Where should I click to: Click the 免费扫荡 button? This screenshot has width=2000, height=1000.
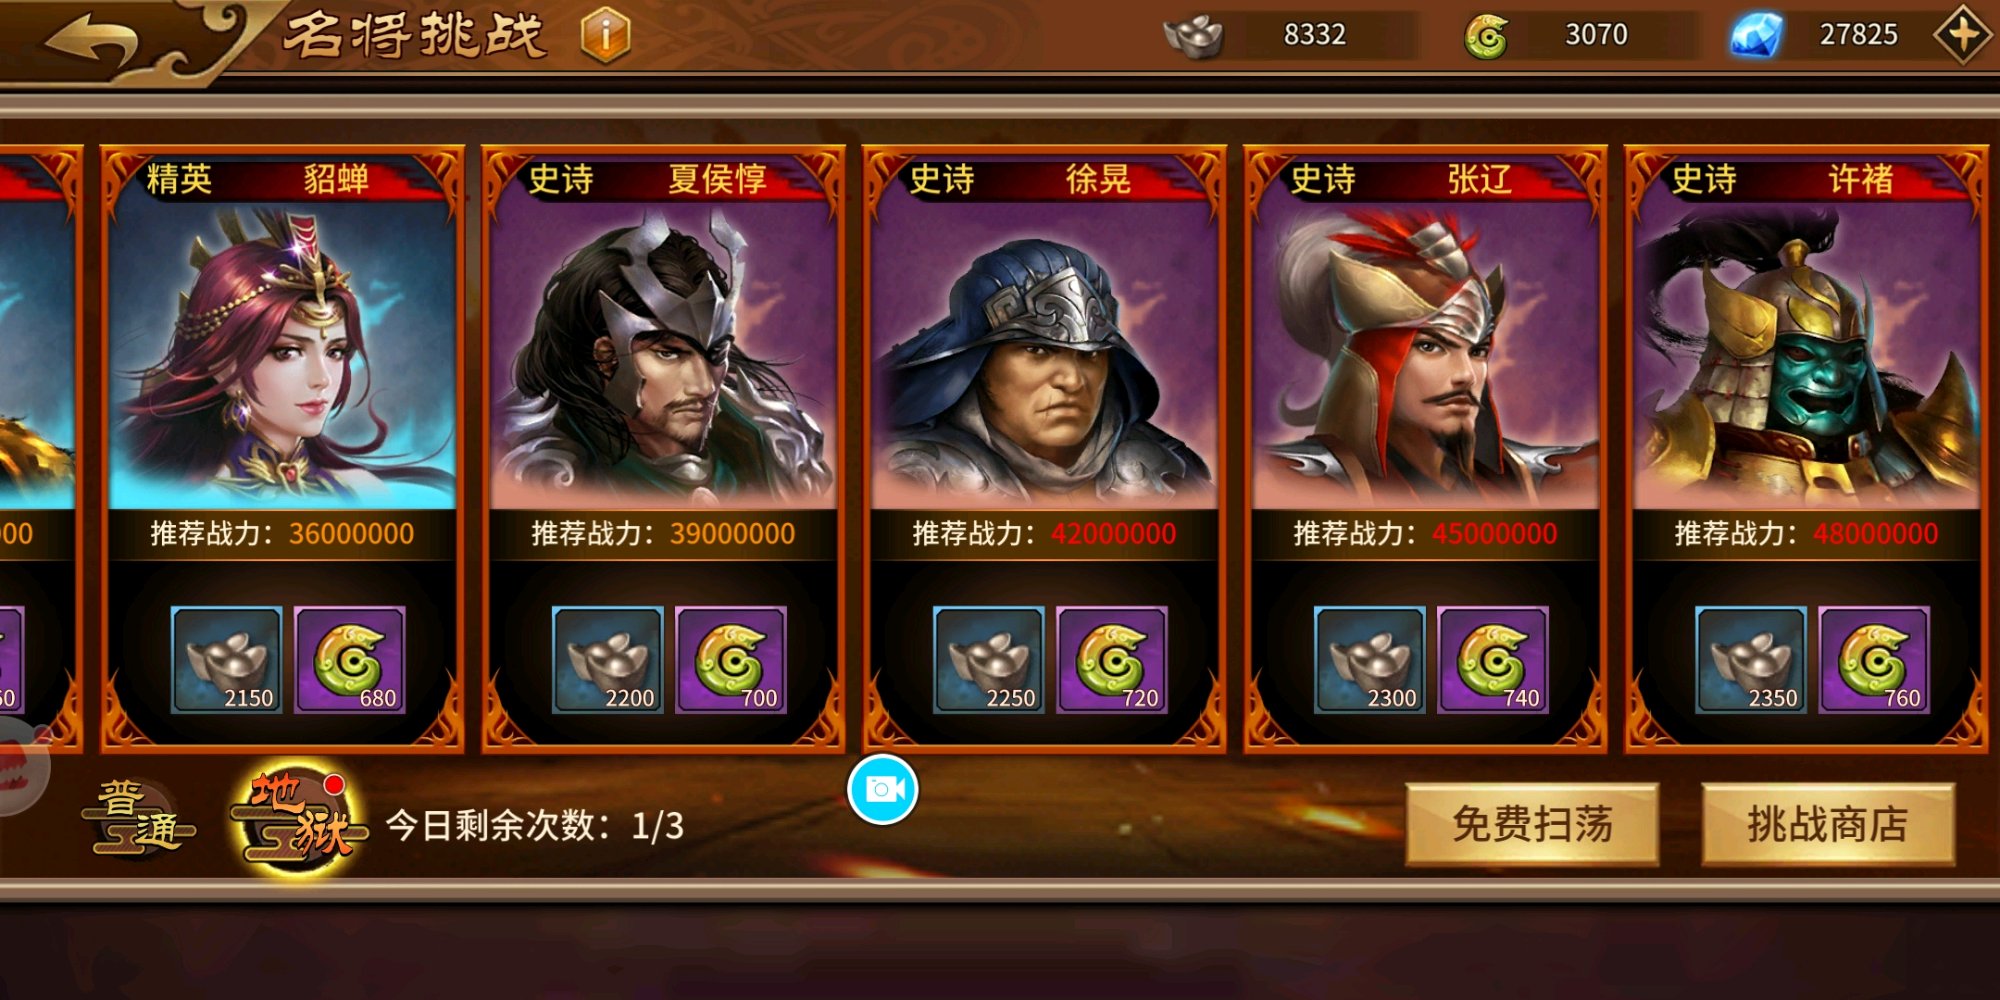[1533, 824]
